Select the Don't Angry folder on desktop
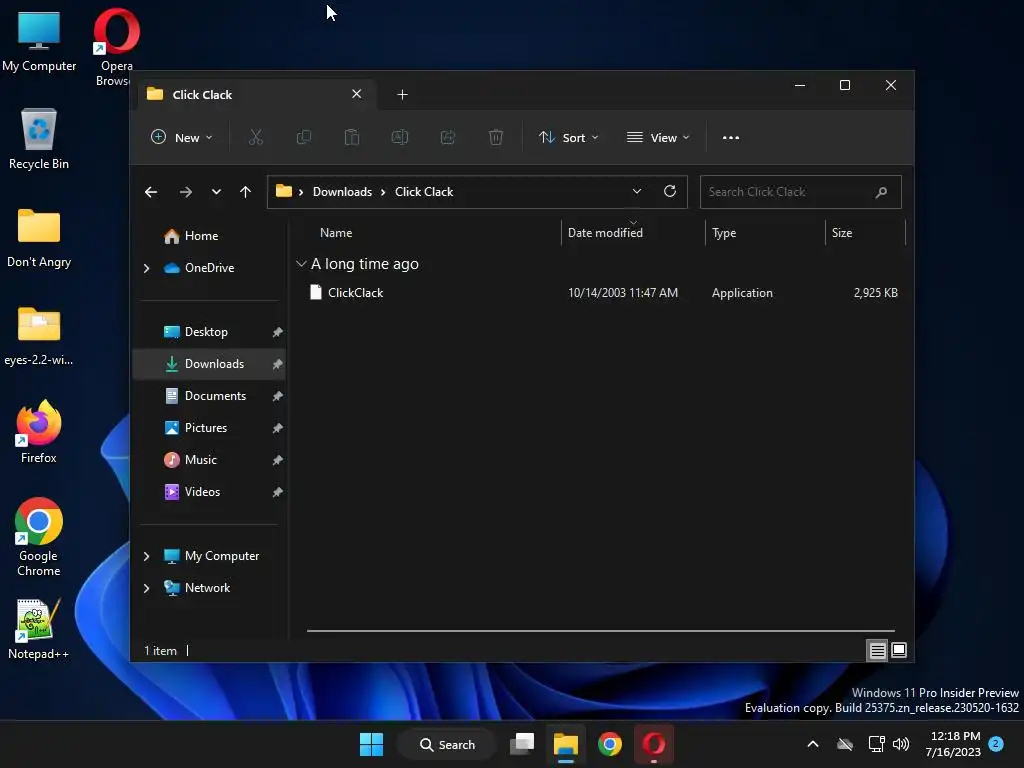The image size is (1024, 768). click(x=39, y=238)
